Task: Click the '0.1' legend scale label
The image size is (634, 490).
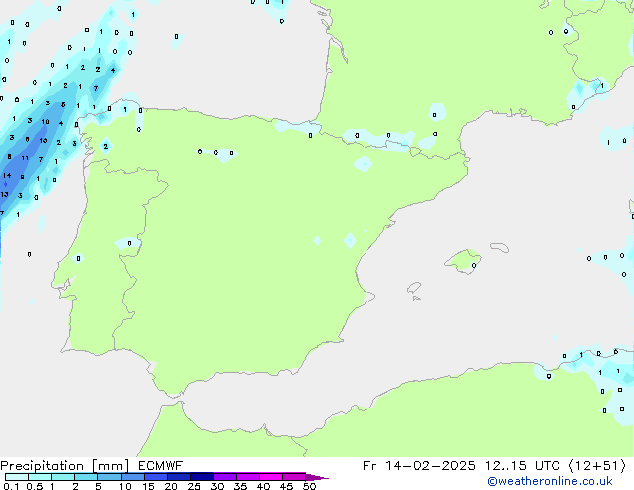Action: [x=11, y=486]
